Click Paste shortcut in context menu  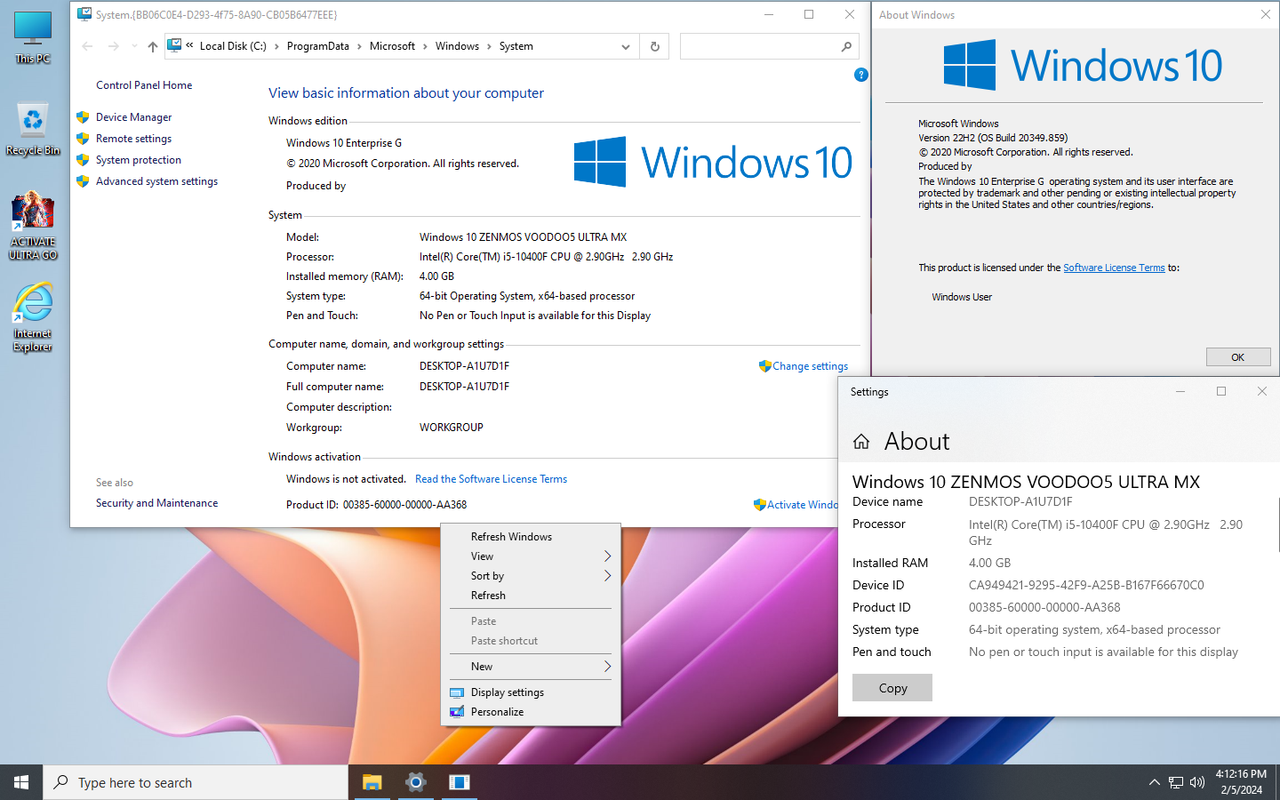(530, 641)
